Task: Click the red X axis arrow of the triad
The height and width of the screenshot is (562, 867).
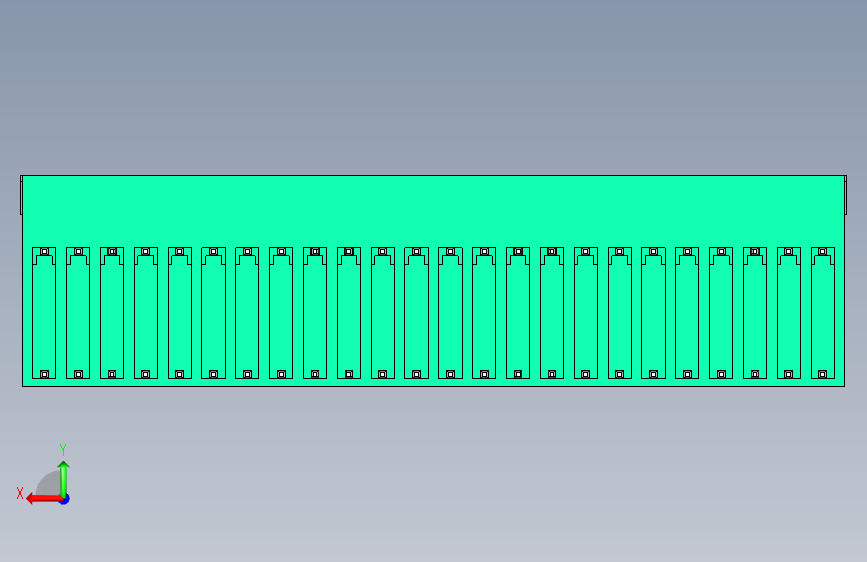Action: (43, 499)
